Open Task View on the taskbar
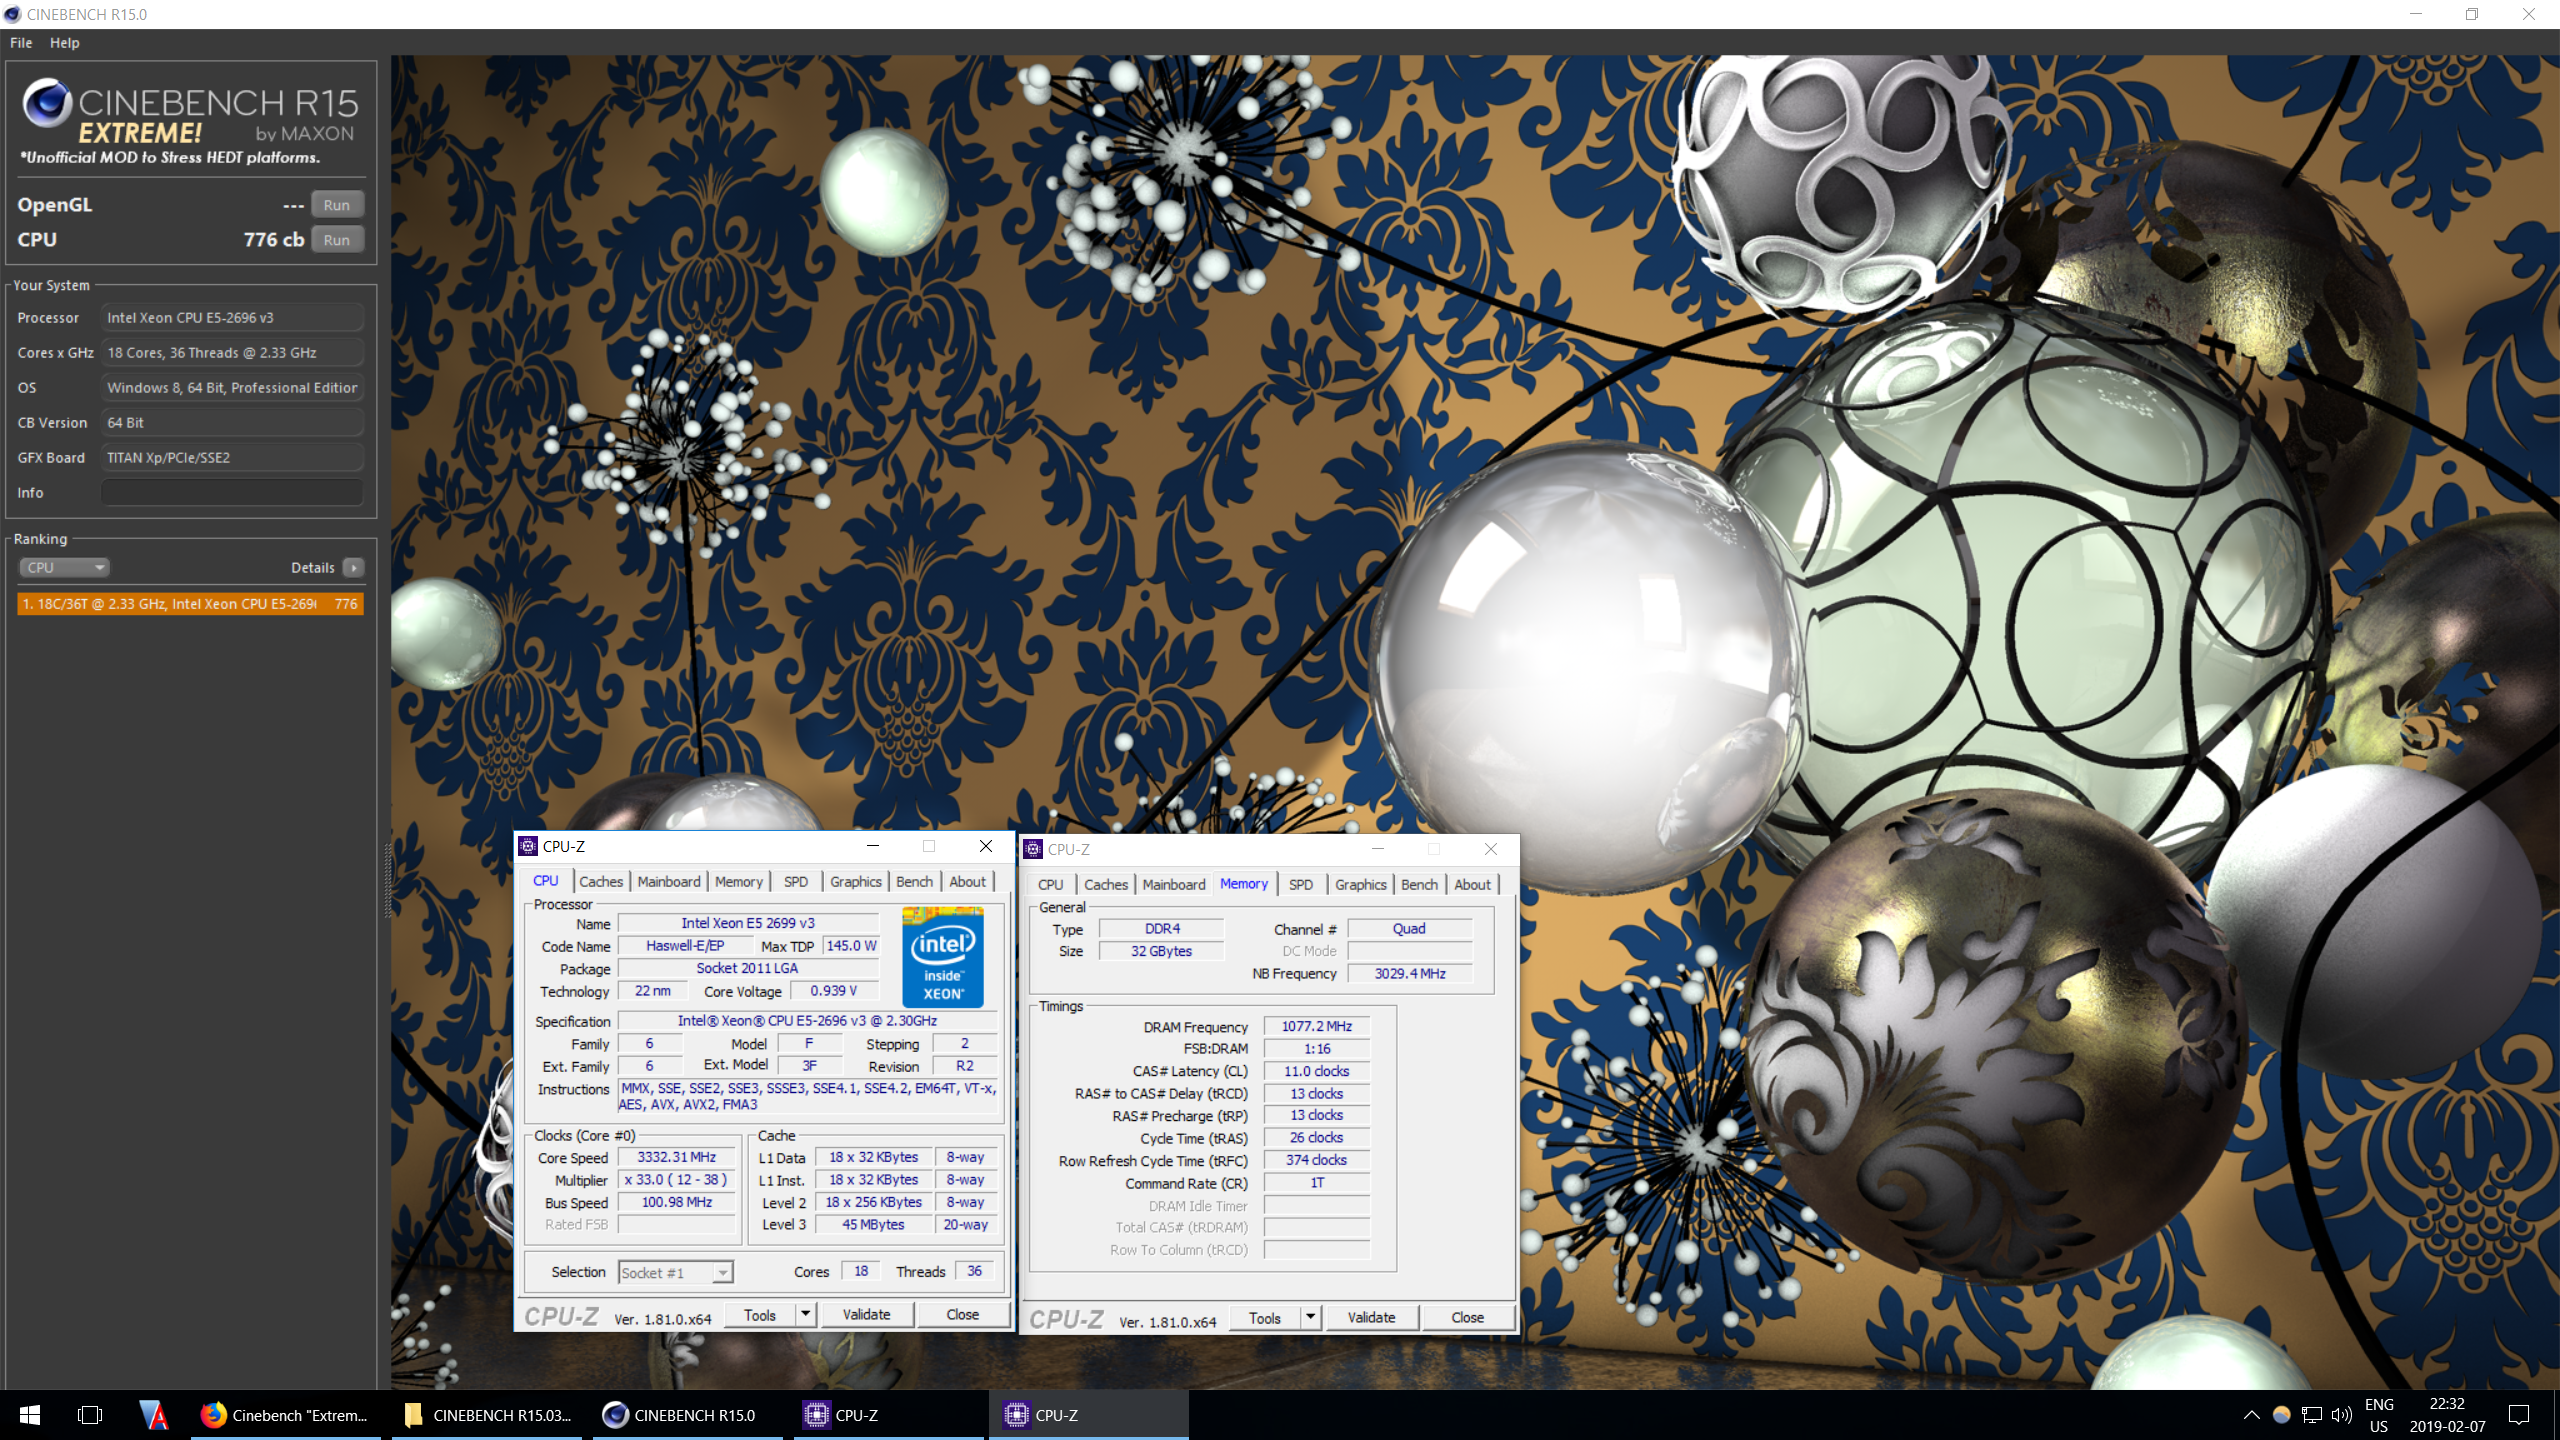The image size is (2560, 1440). [x=90, y=1415]
